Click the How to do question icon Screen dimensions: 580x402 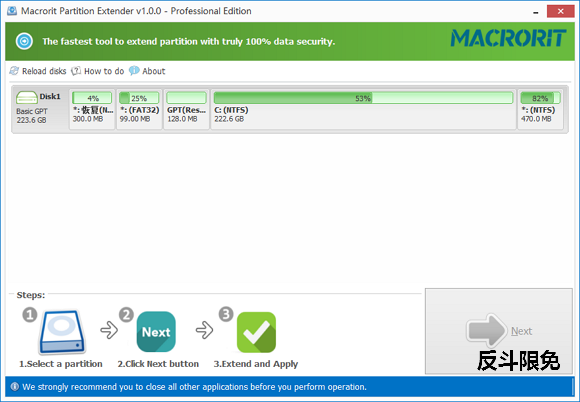(x=76, y=71)
